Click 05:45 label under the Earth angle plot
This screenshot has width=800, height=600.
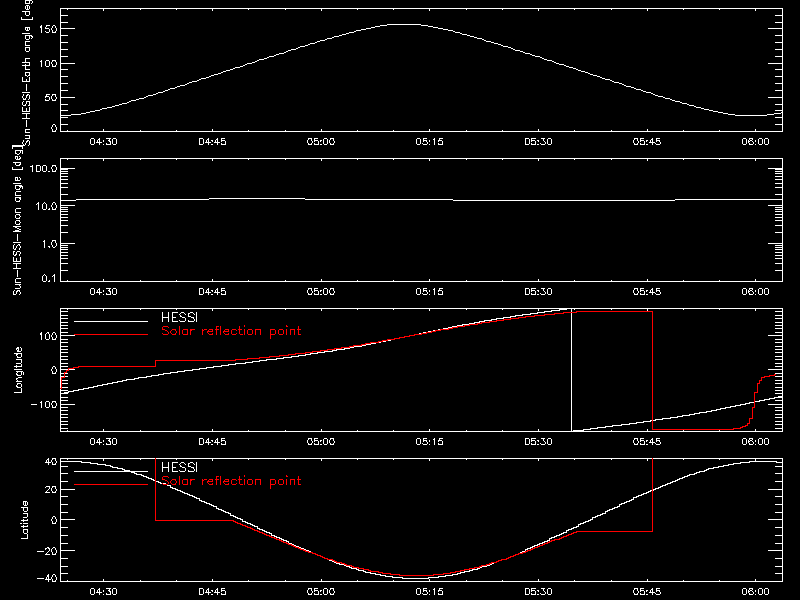[x=647, y=142]
